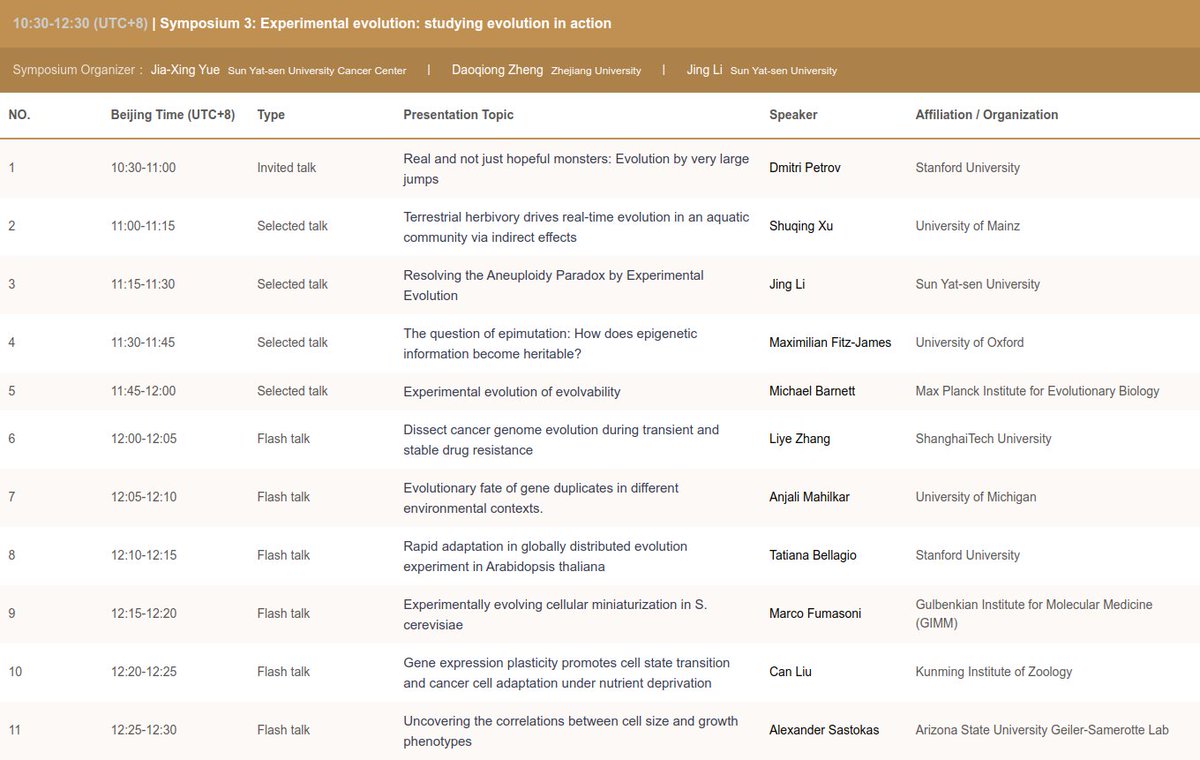Select the 12:20-12:25 time cell
Viewport: 1200px width, 760px height.
[x=143, y=671]
